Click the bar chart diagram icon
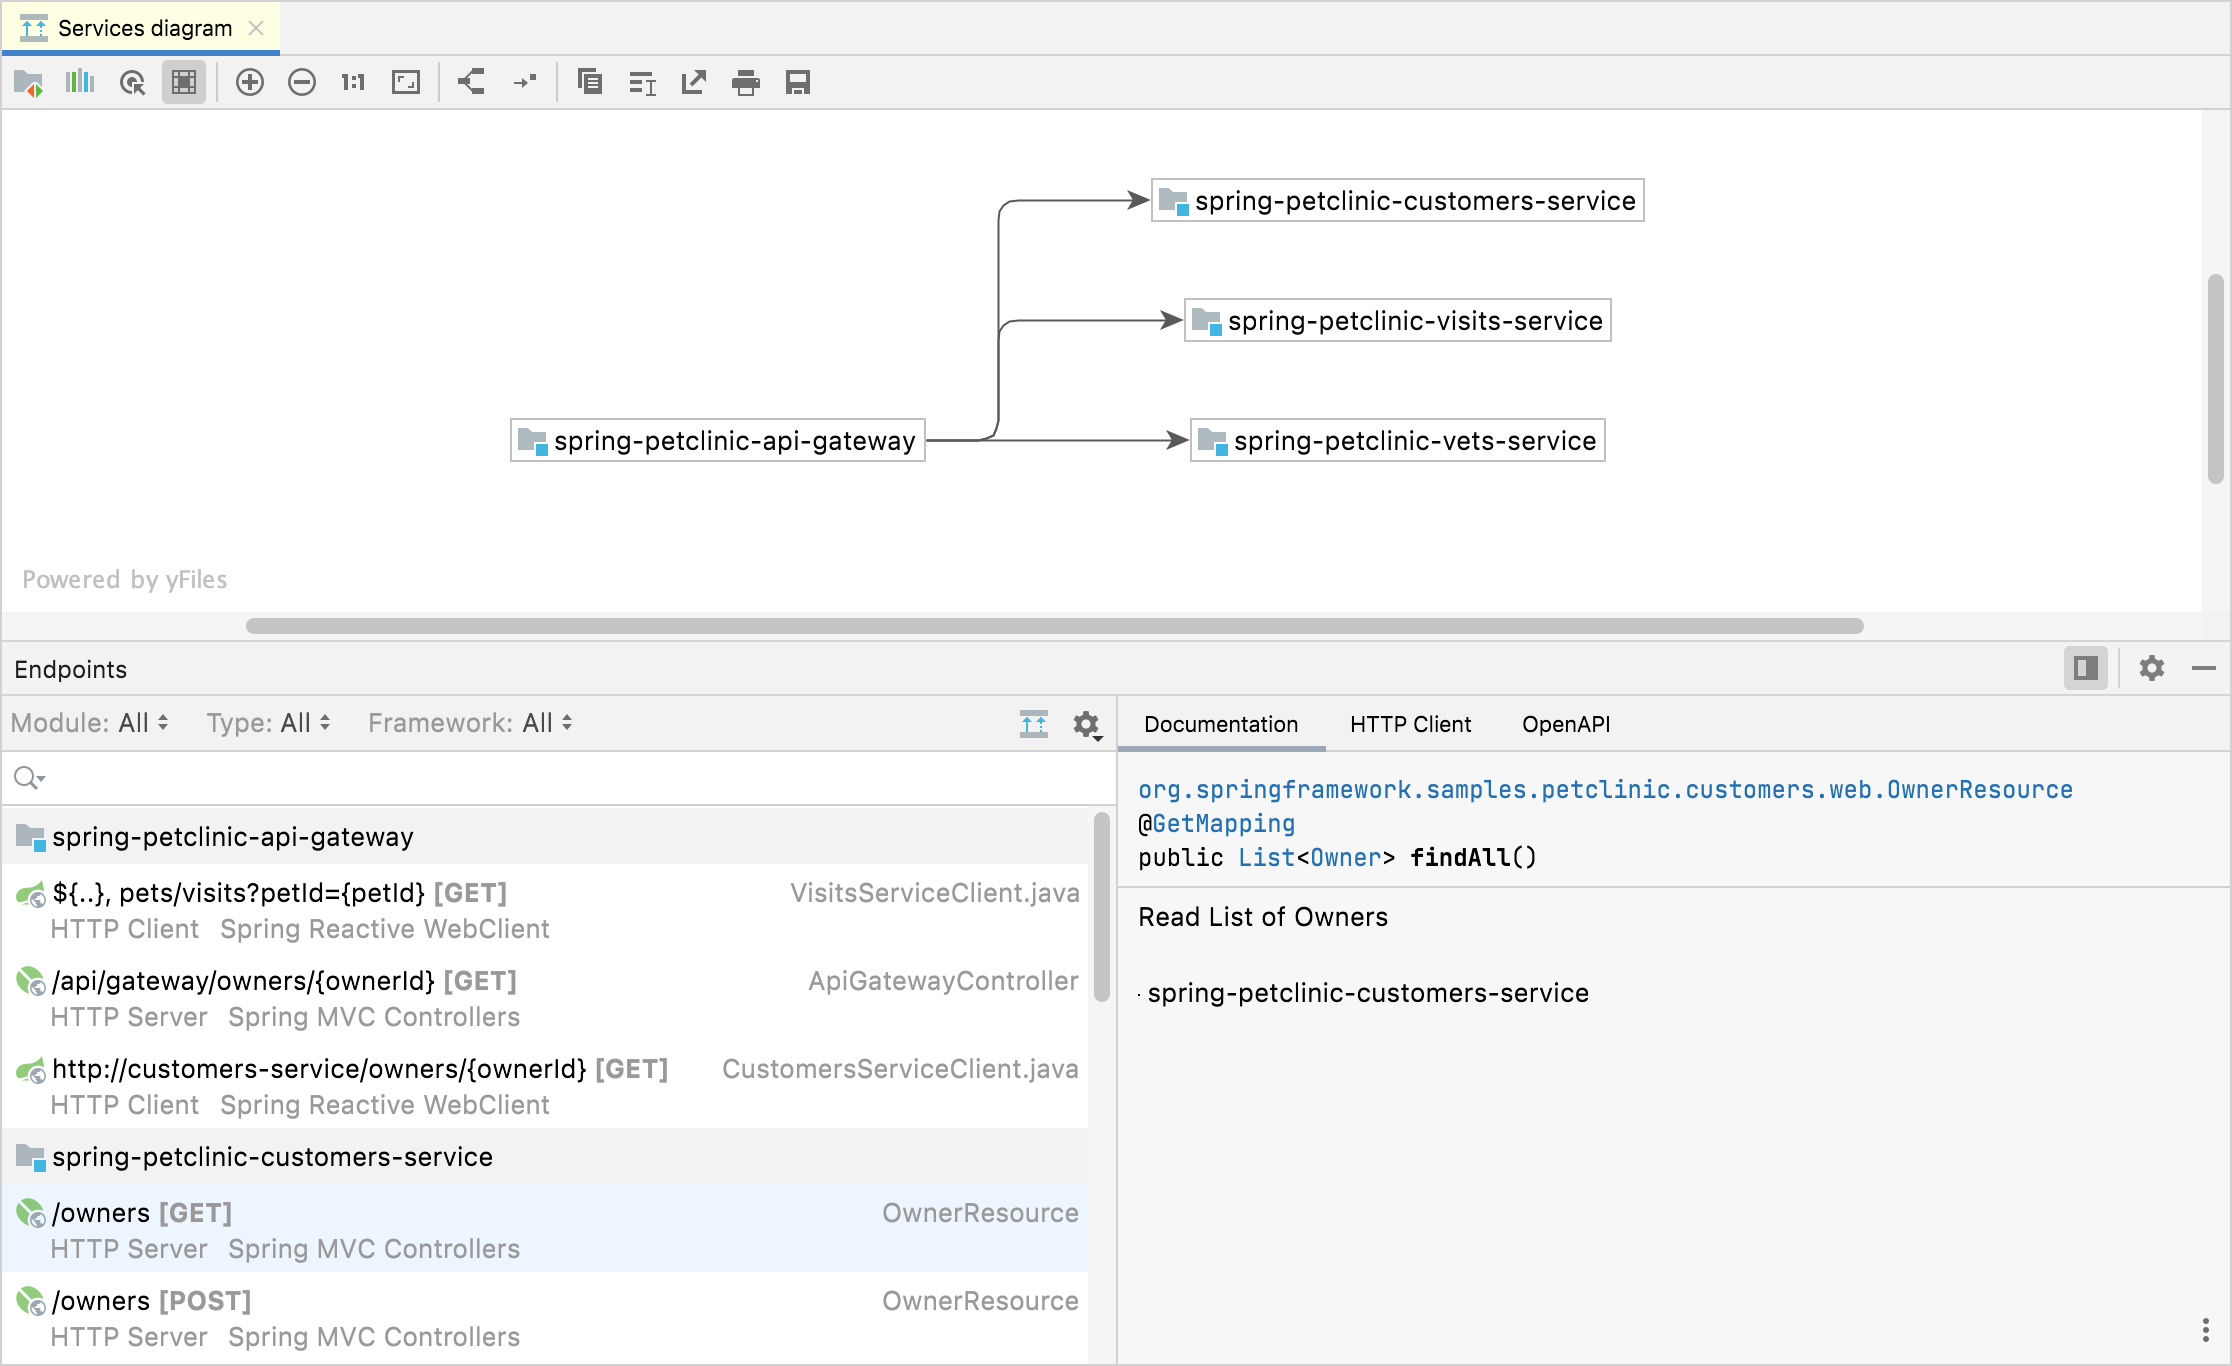The width and height of the screenshot is (2232, 1366). [x=80, y=83]
